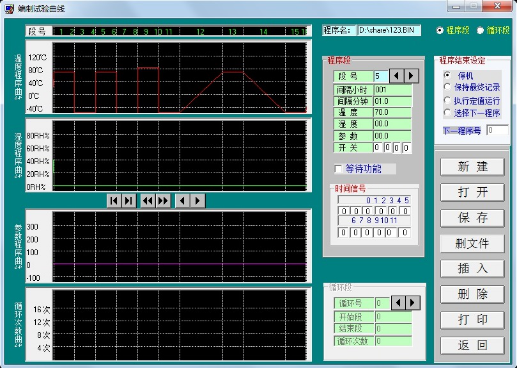
Task: Click the 湿度 field showing 00.0
Action: click(392, 124)
